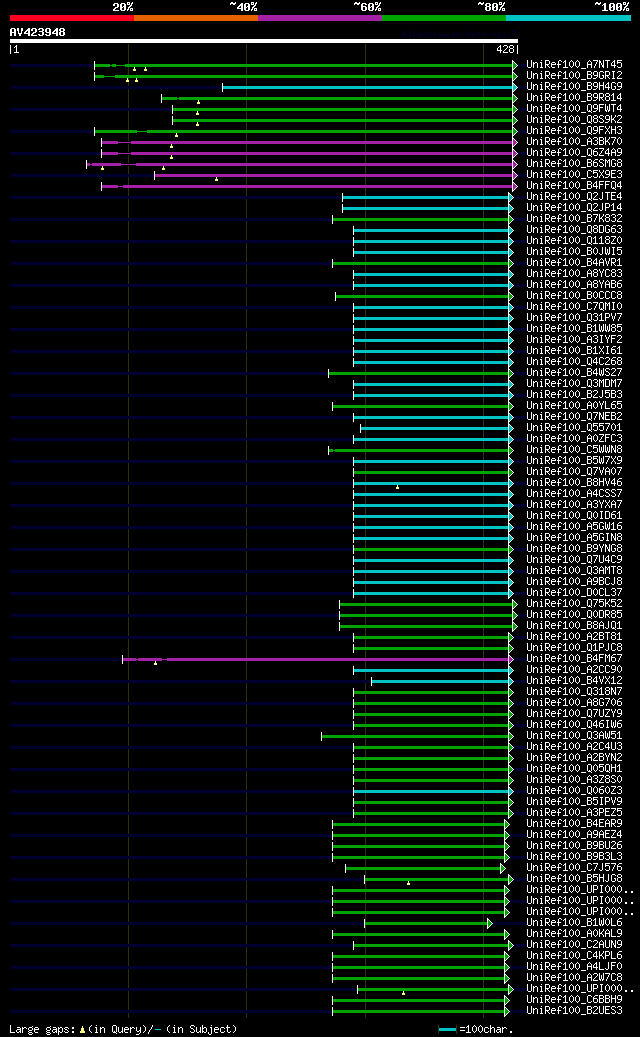Image resolution: width=640 pixels, height=1037 pixels.
Task: Click hit label UniRef100_D0CL37
Action: (x=574, y=593)
